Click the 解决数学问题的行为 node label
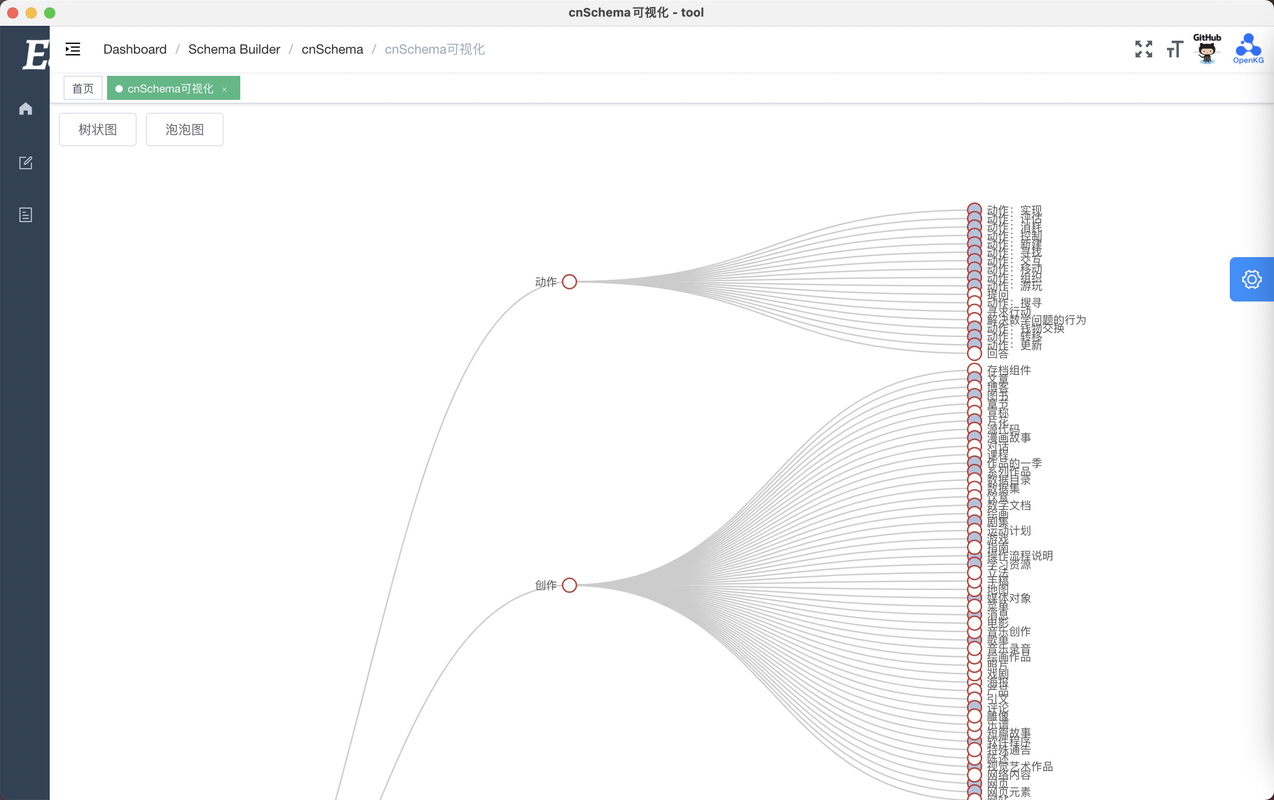Screen dimensions: 1274x800 (1036, 320)
